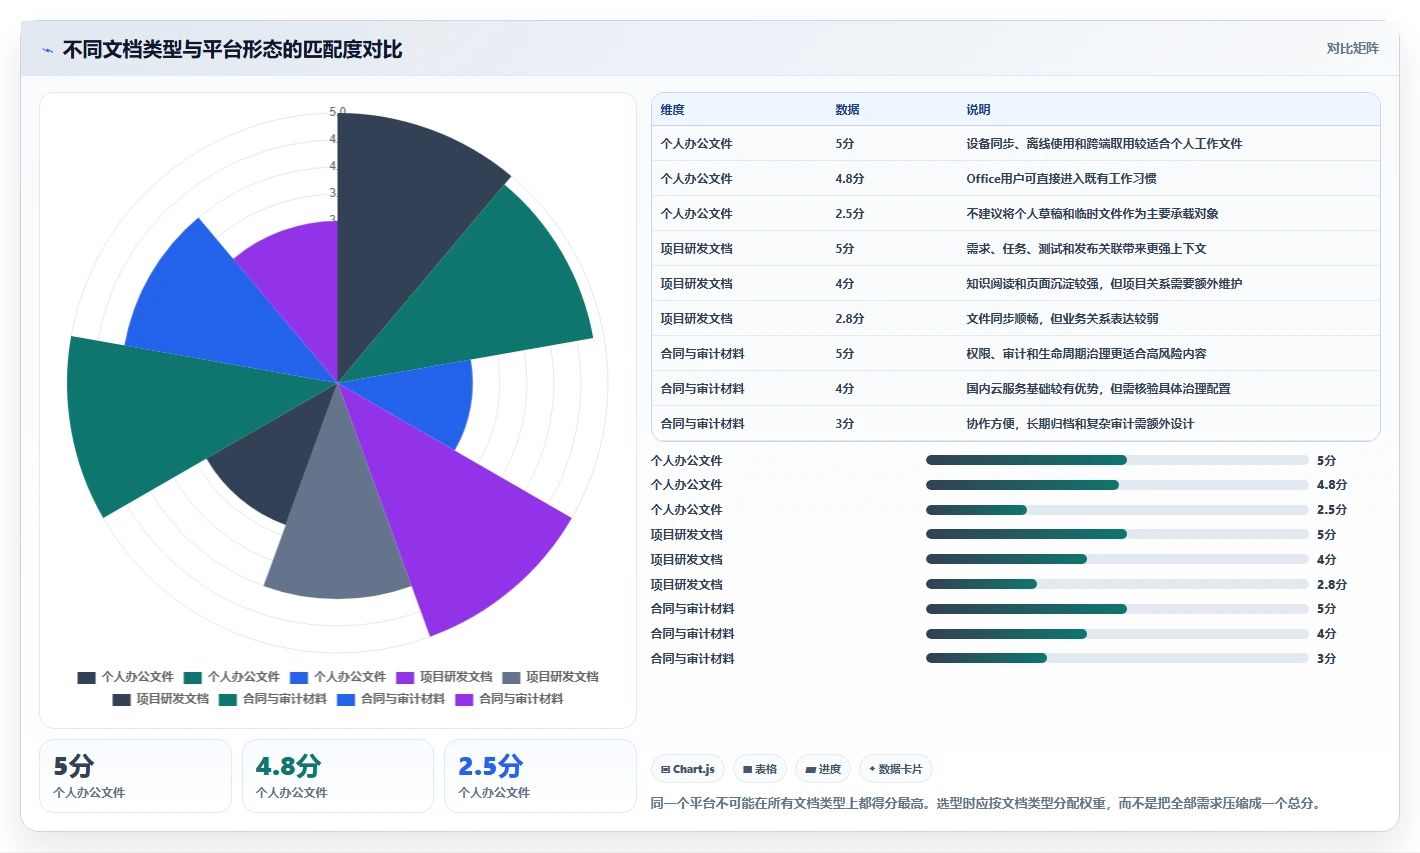
Task: Click row text 权限、审计和生命周期治理更适合高风险内容
Action: pos(1086,354)
